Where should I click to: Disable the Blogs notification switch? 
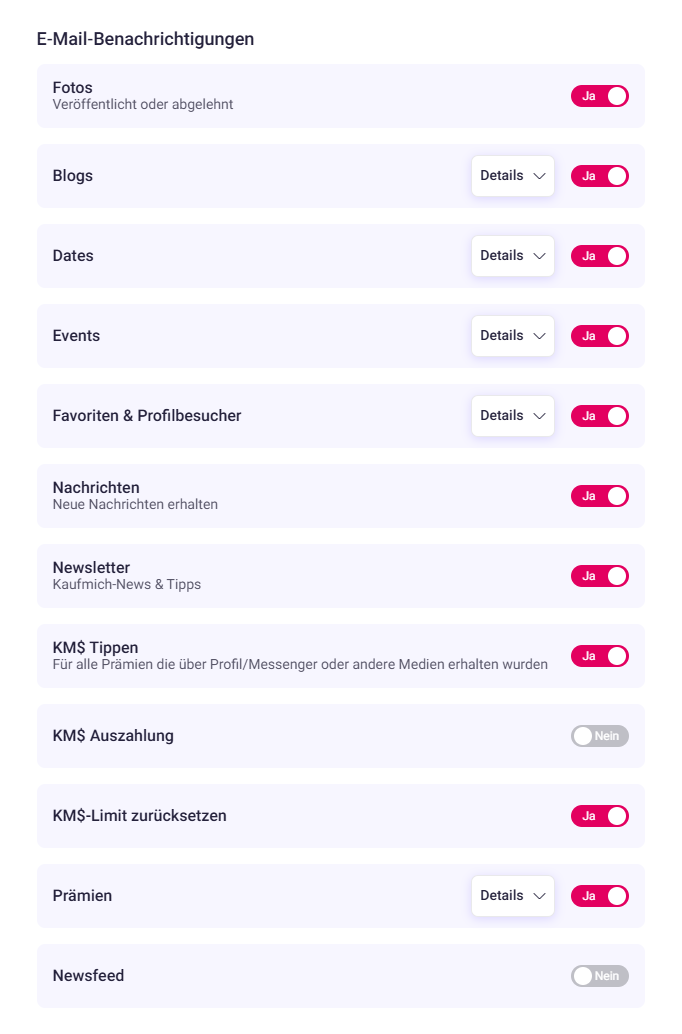point(600,176)
